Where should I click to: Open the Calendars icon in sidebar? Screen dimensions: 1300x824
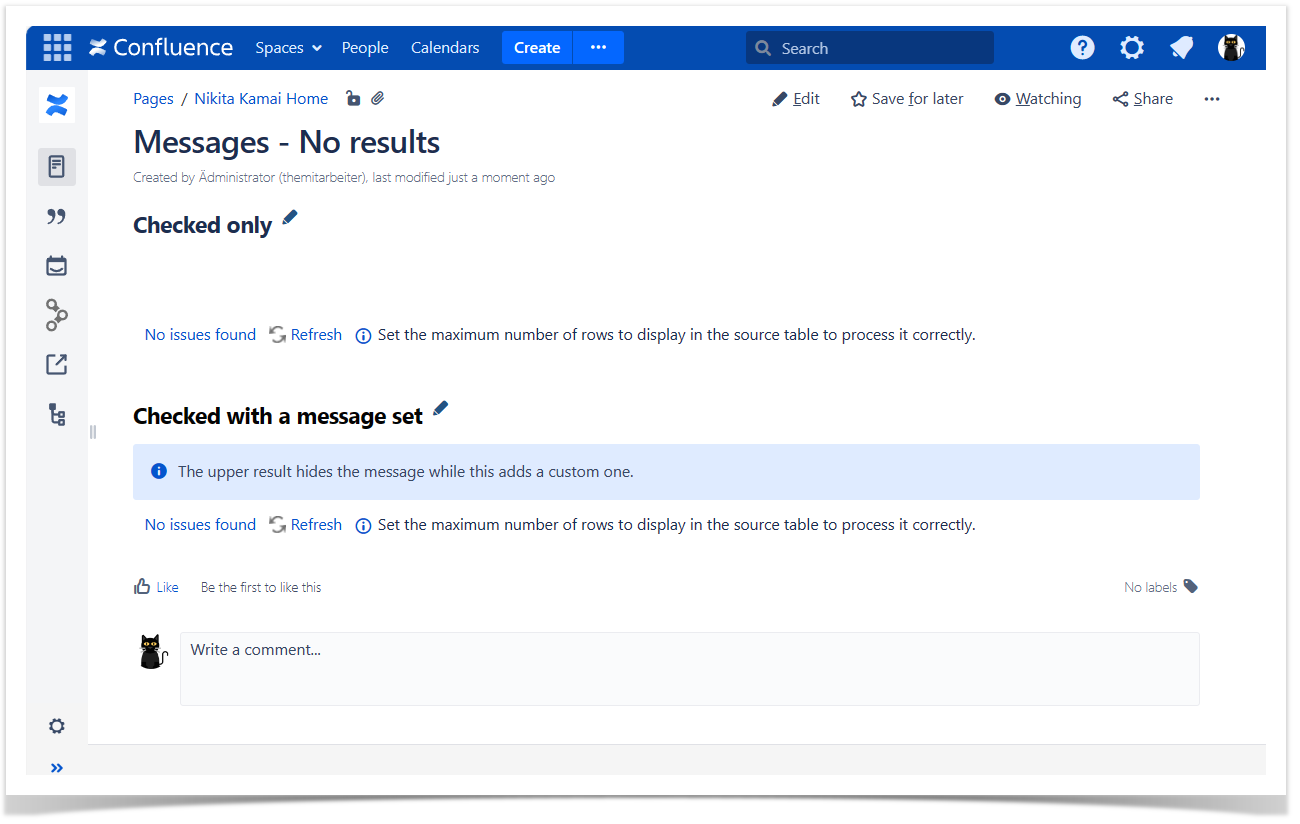[x=57, y=266]
